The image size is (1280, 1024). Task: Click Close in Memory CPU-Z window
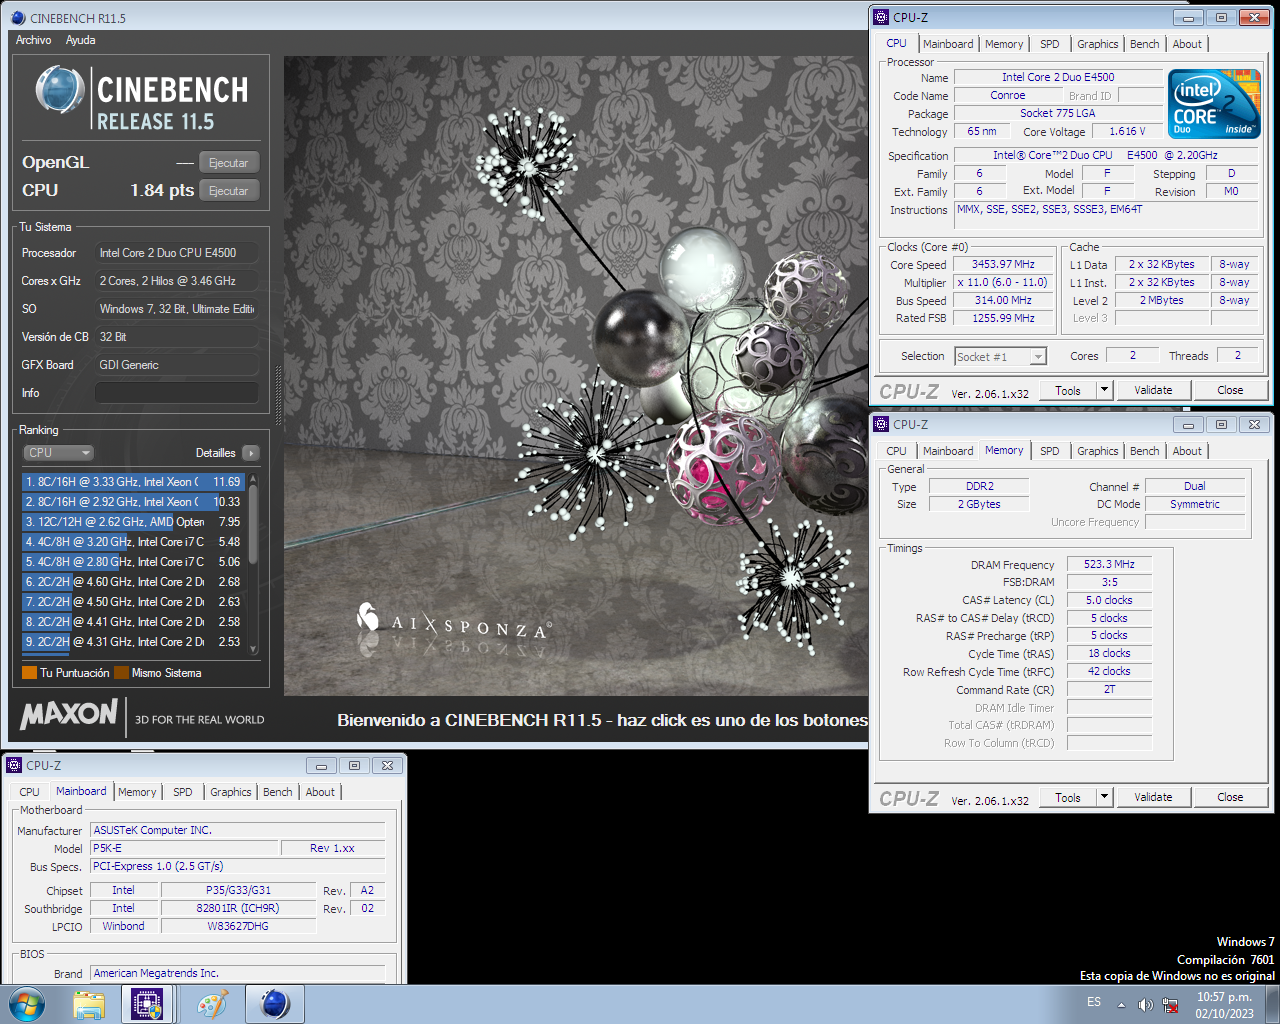click(x=1230, y=798)
